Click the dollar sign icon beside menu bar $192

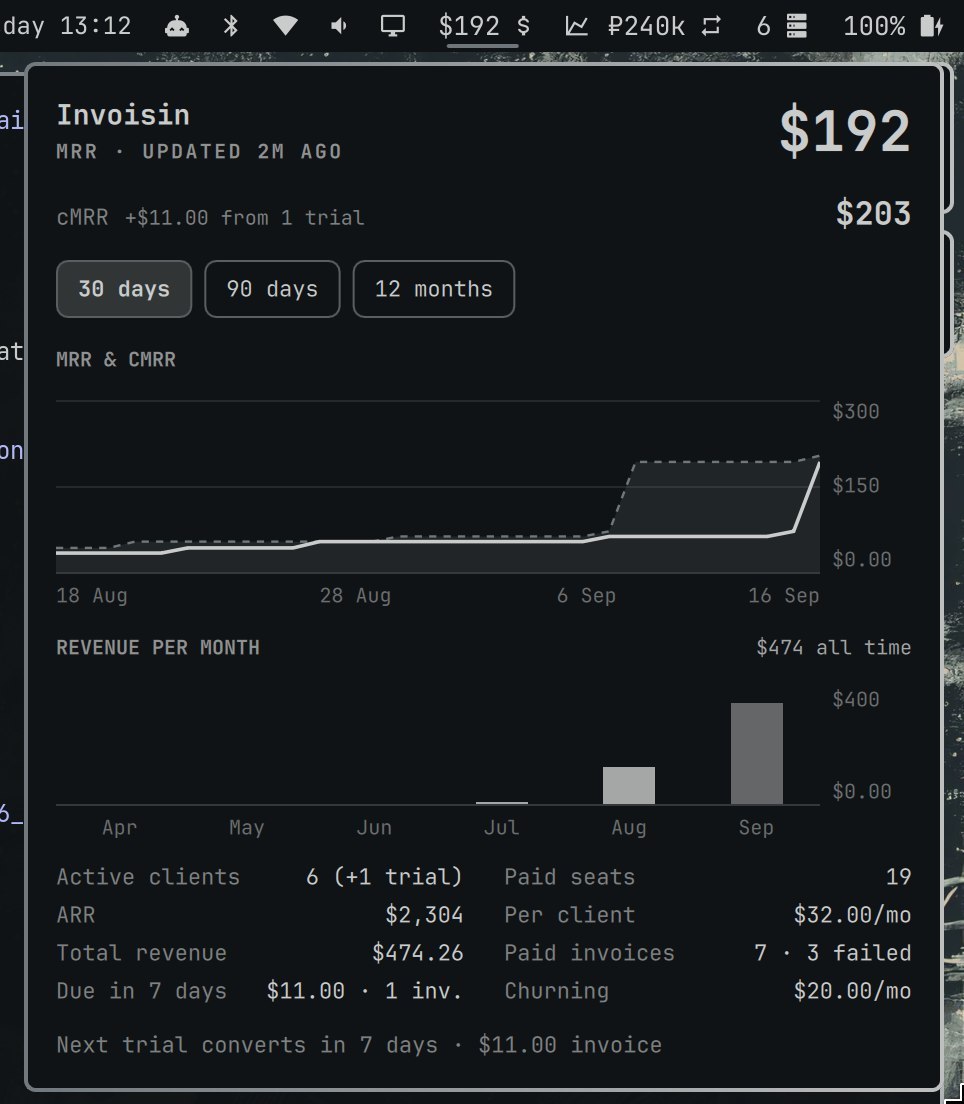pos(523,27)
